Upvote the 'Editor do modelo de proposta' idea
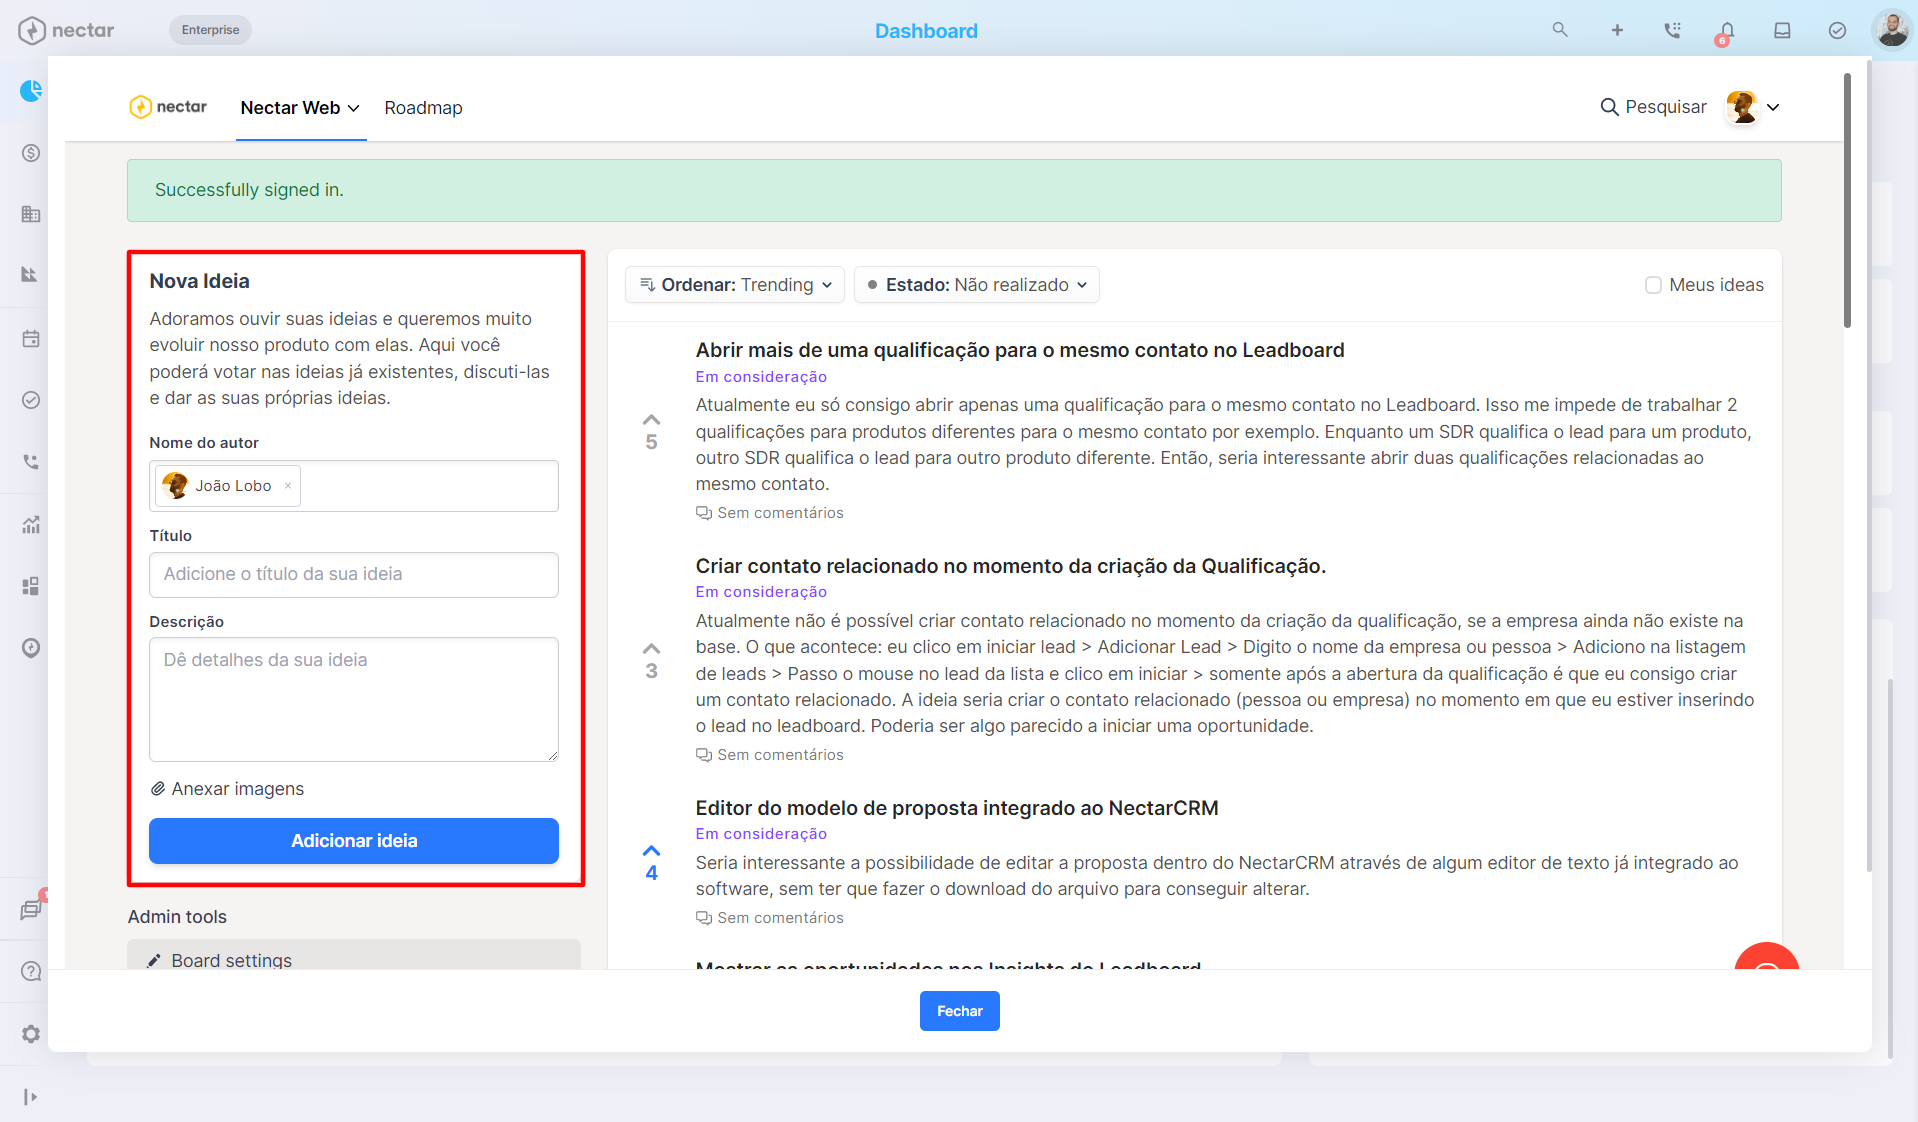Viewport: 1918px width, 1122px height. (x=651, y=851)
